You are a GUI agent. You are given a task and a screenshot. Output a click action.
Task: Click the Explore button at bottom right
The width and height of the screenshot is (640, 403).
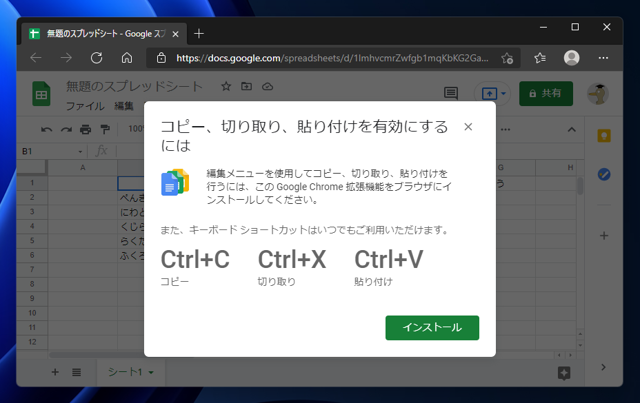click(564, 373)
